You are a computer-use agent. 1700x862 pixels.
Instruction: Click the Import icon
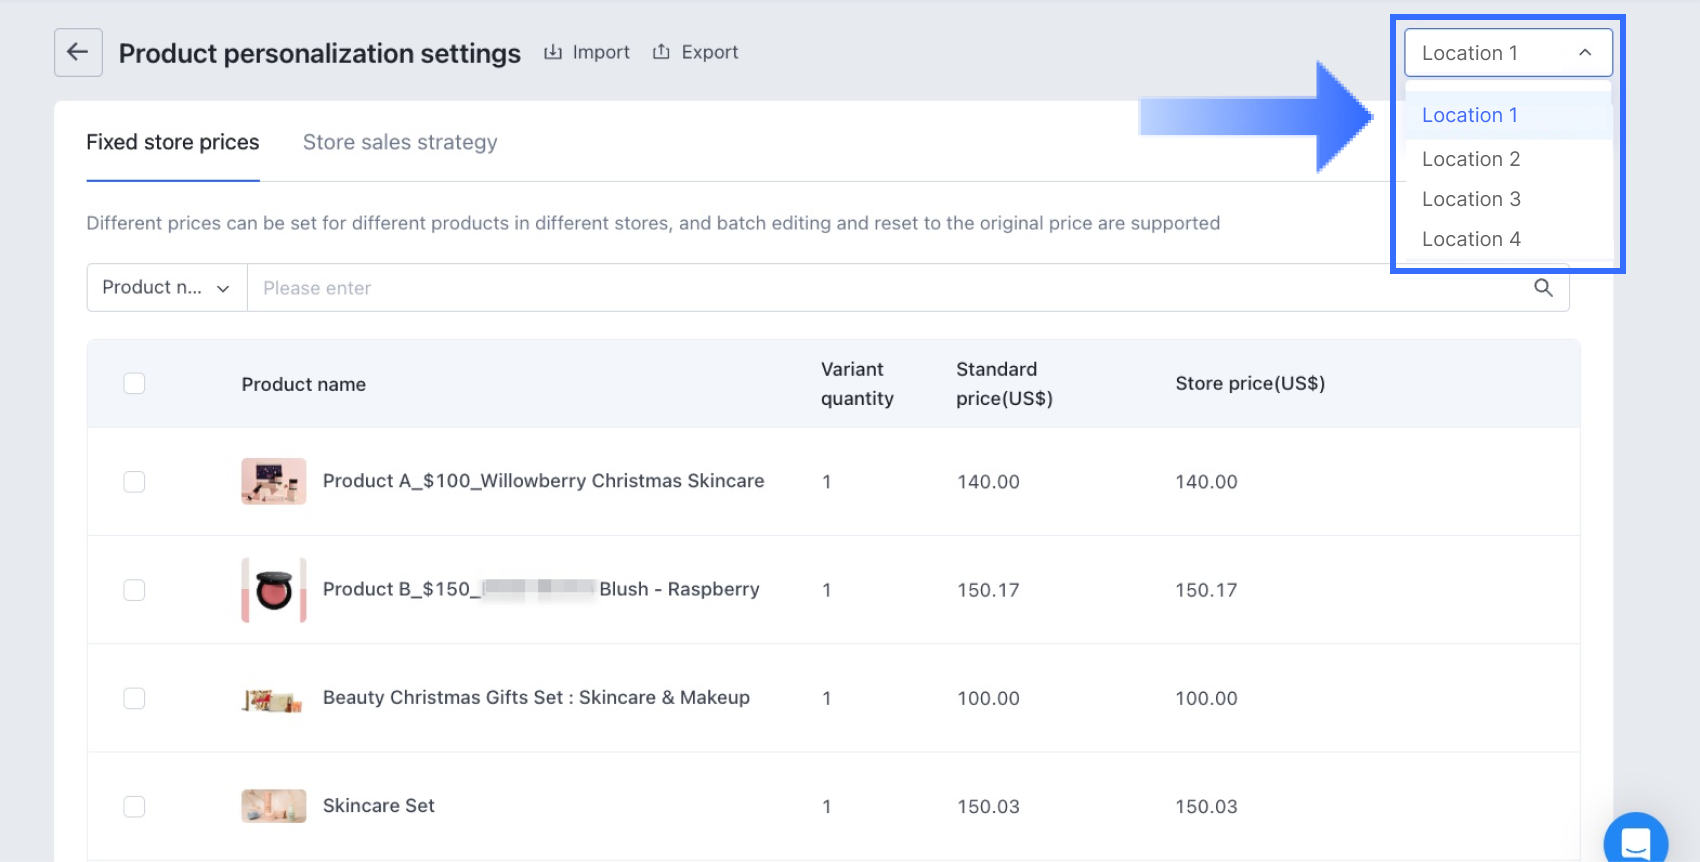pyautogui.click(x=553, y=52)
